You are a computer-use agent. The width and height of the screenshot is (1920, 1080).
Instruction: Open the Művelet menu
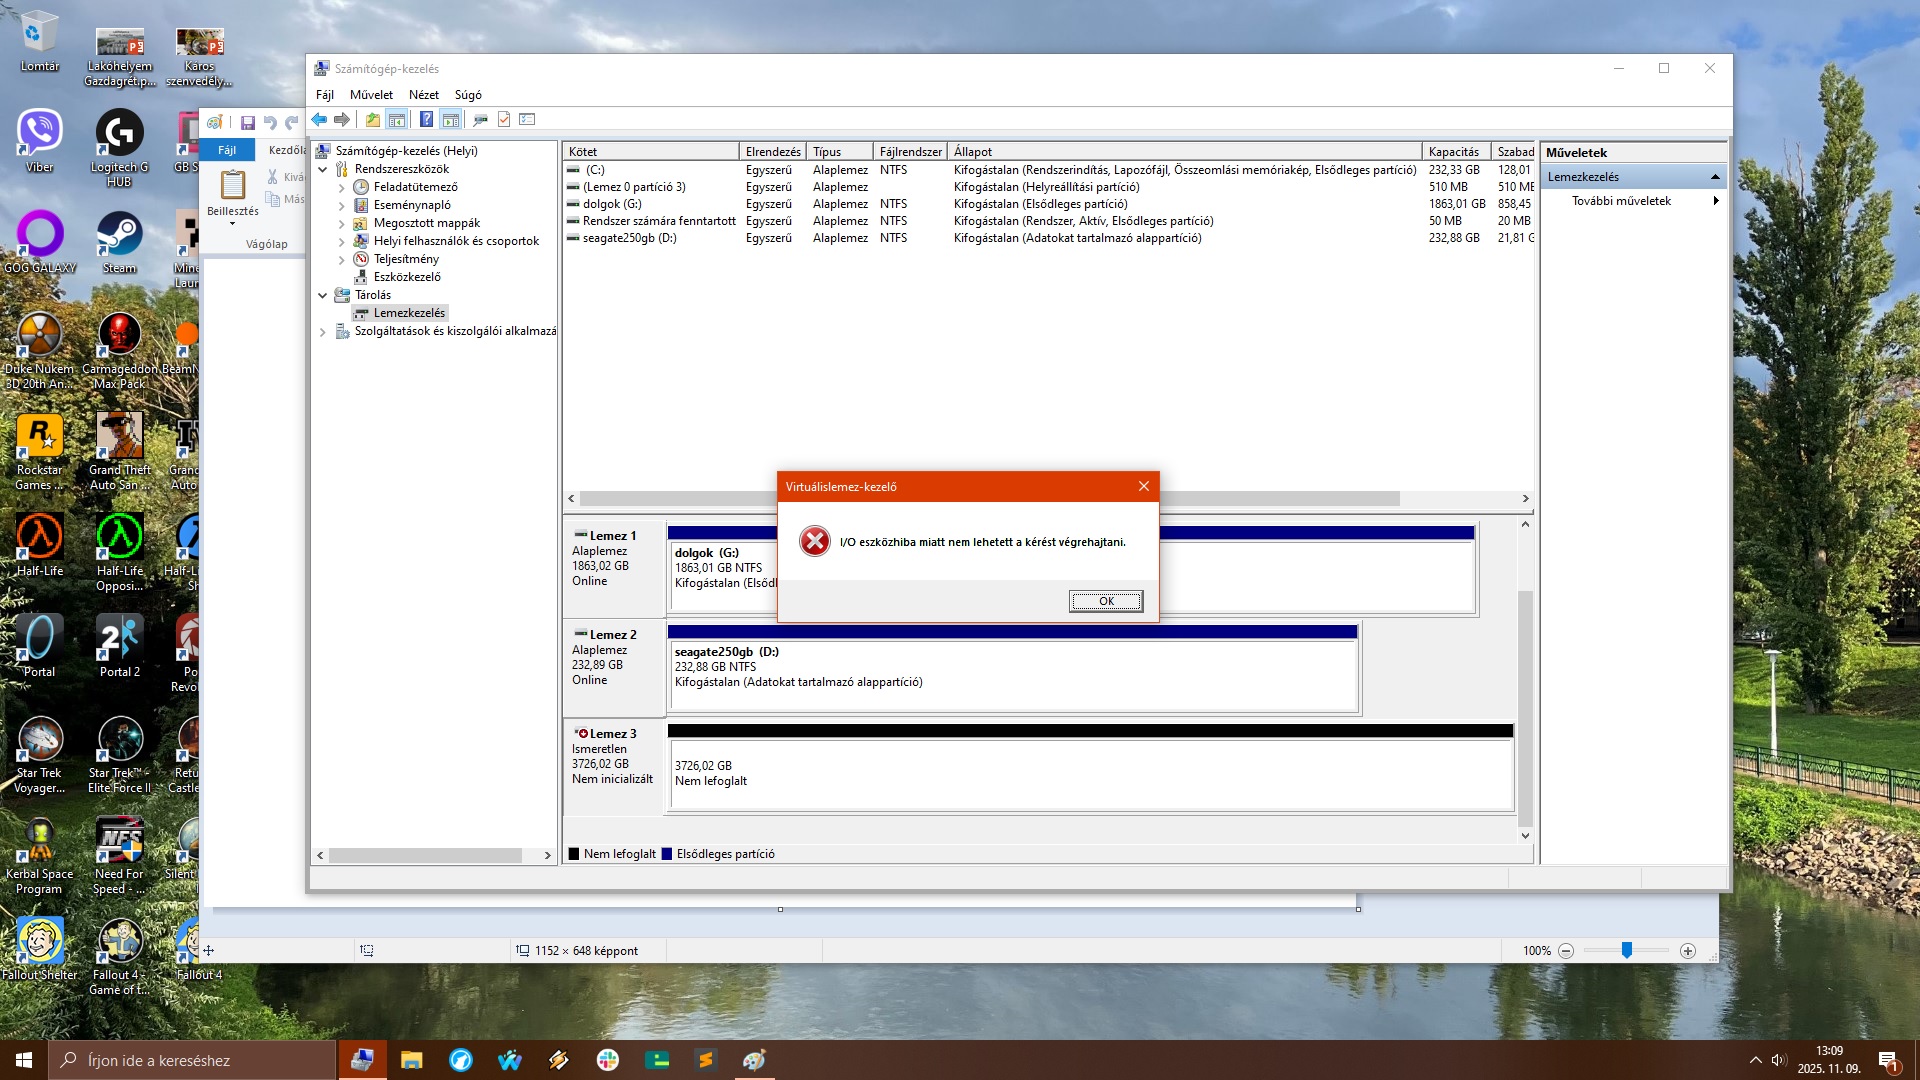coord(371,95)
